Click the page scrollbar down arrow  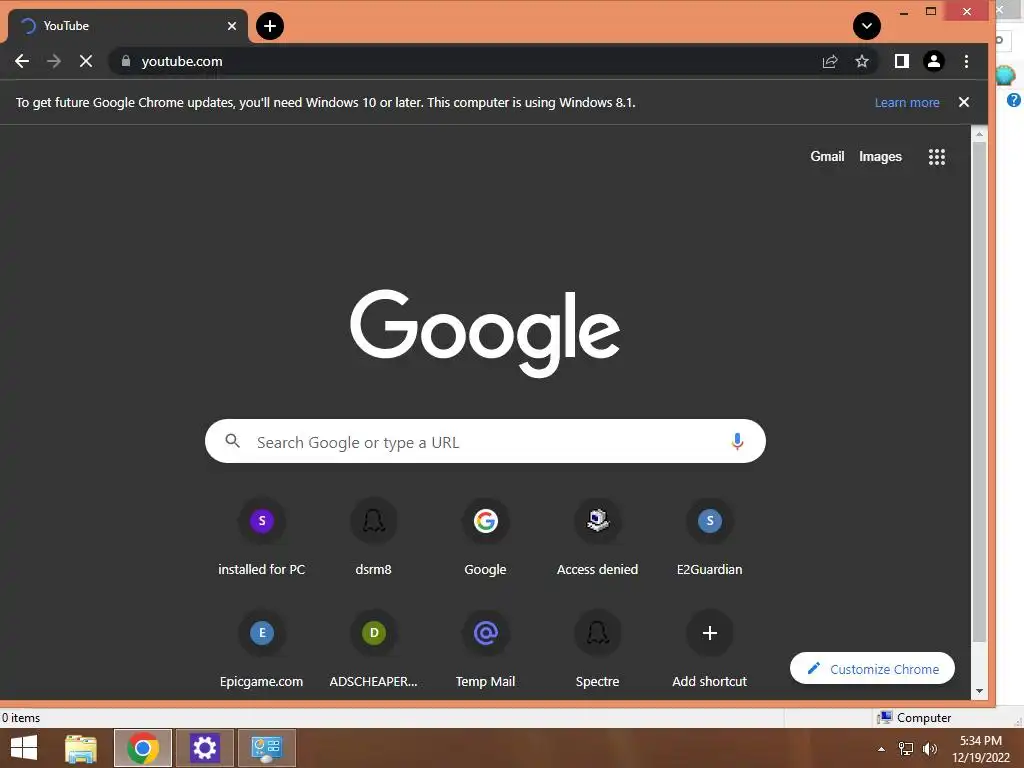pyautogui.click(x=979, y=691)
